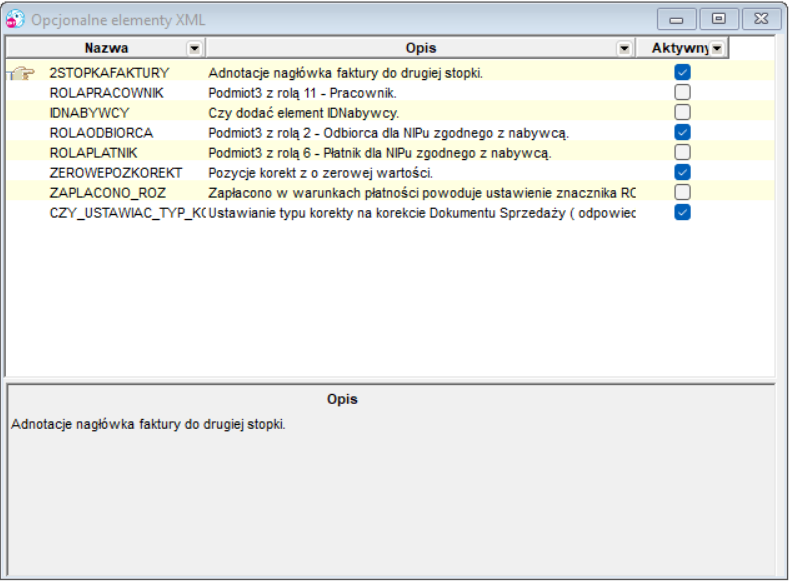The width and height of the screenshot is (790, 582).
Task: Sort by the Nazwa column header
Action: pos(106,48)
